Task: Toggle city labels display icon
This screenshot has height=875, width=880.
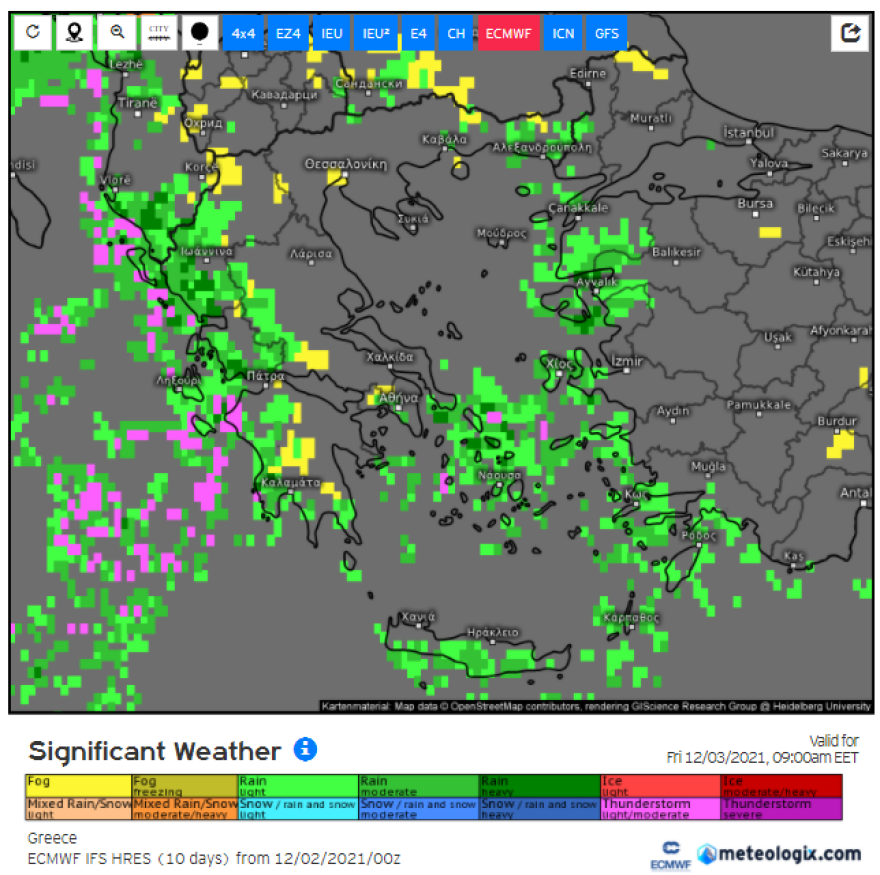Action: point(159,32)
